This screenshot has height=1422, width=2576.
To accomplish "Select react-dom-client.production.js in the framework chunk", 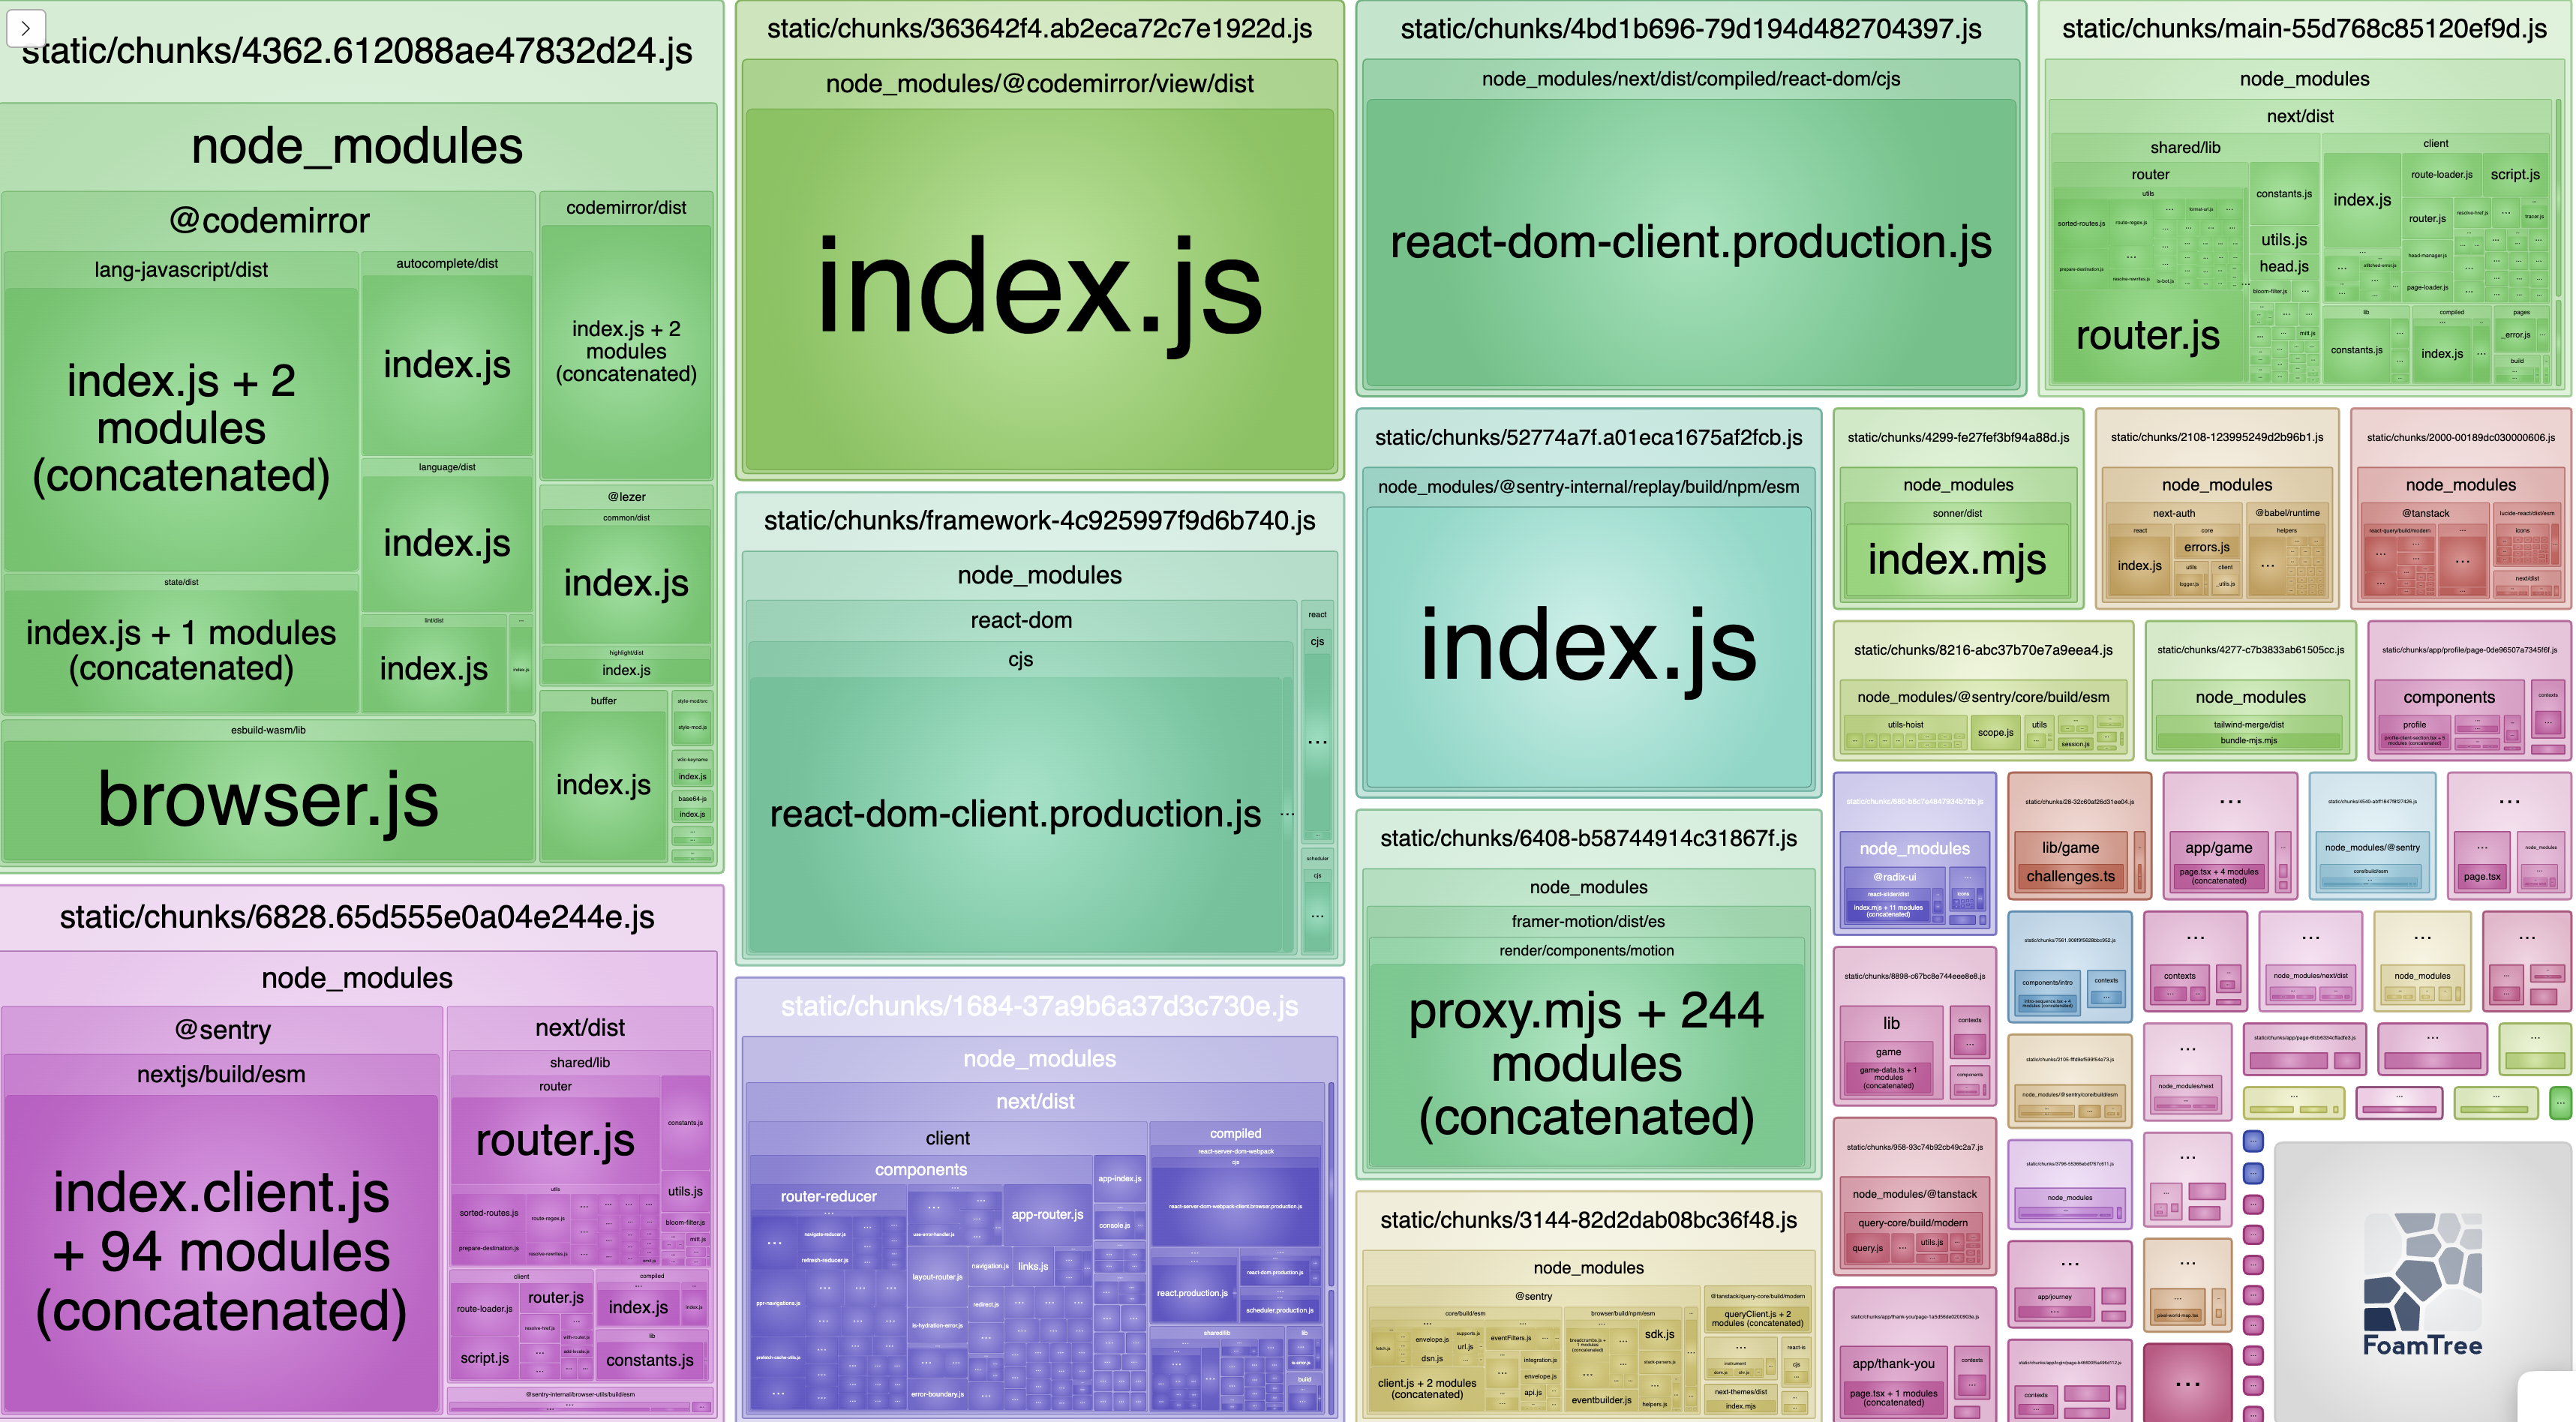I will pos(1015,814).
